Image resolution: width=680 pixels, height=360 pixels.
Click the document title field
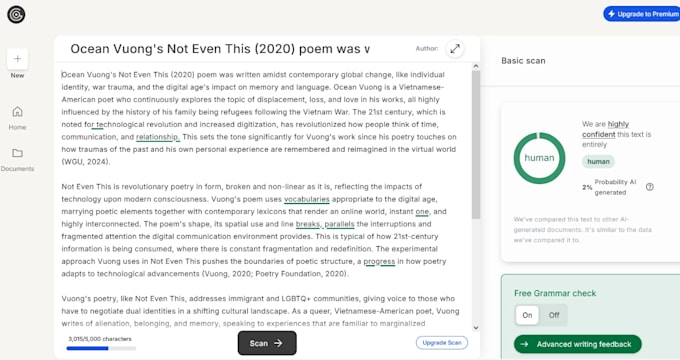(x=220, y=49)
